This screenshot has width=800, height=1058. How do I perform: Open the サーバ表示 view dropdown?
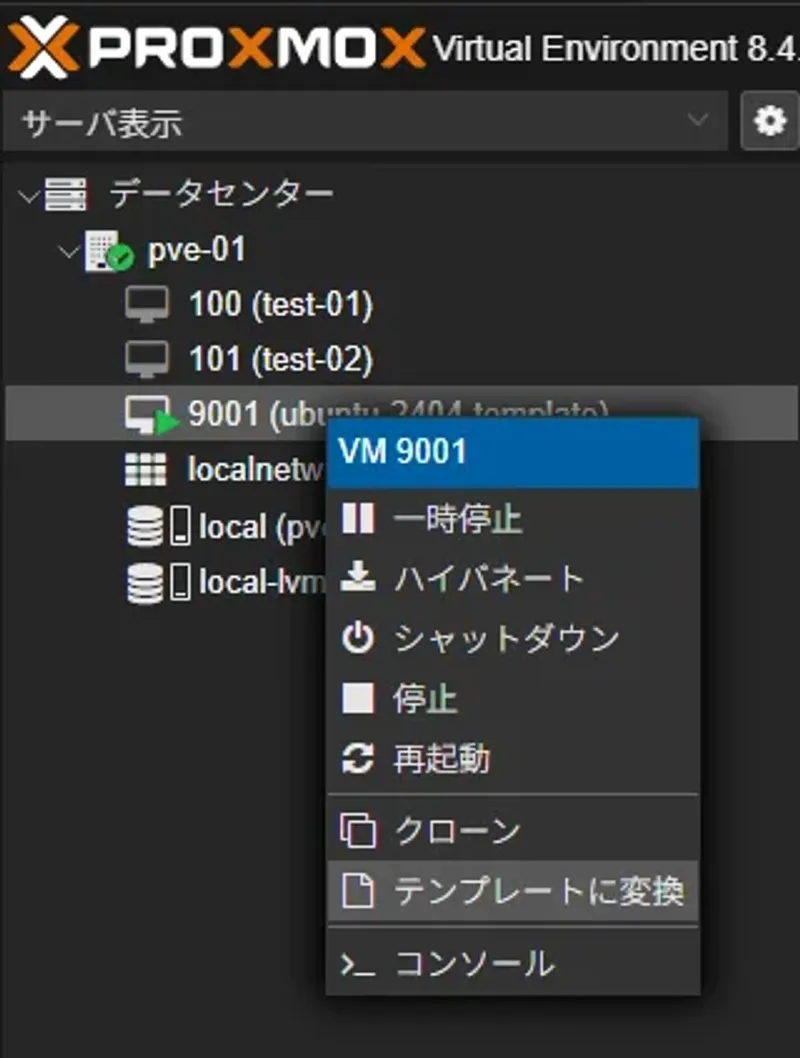pyautogui.click(x=366, y=121)
